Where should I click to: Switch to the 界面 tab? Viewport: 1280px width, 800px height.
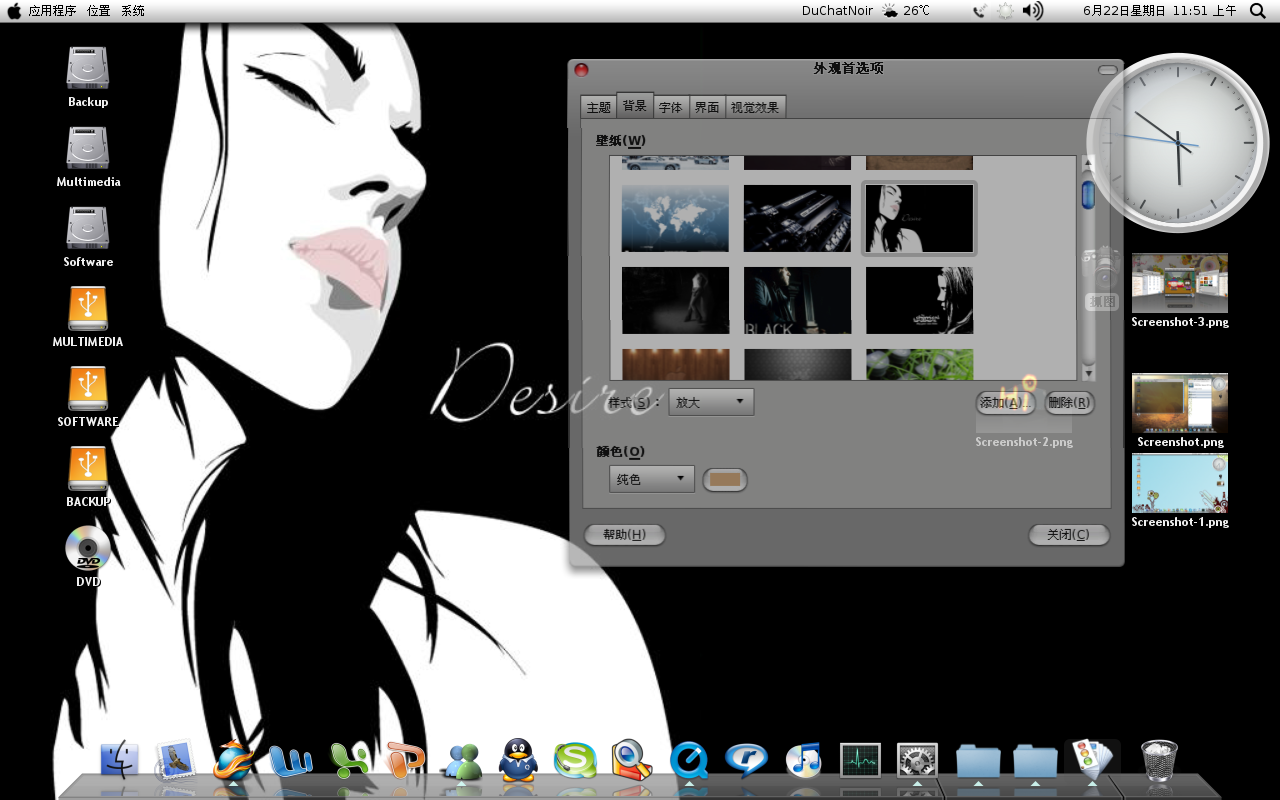707,107
